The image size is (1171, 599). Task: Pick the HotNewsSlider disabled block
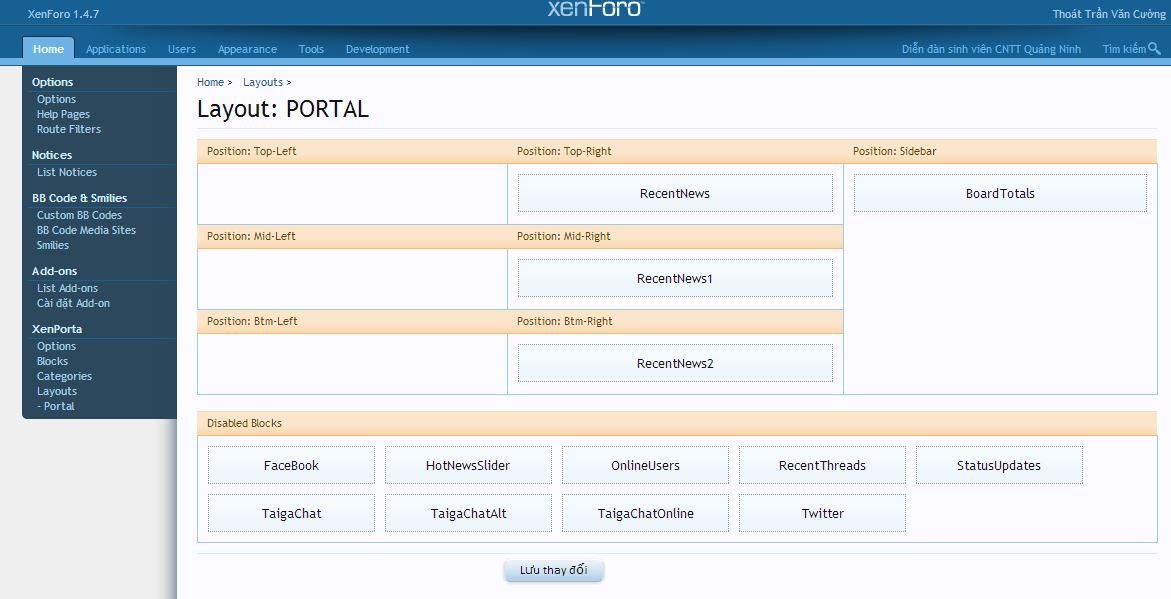tap(468, 465)
